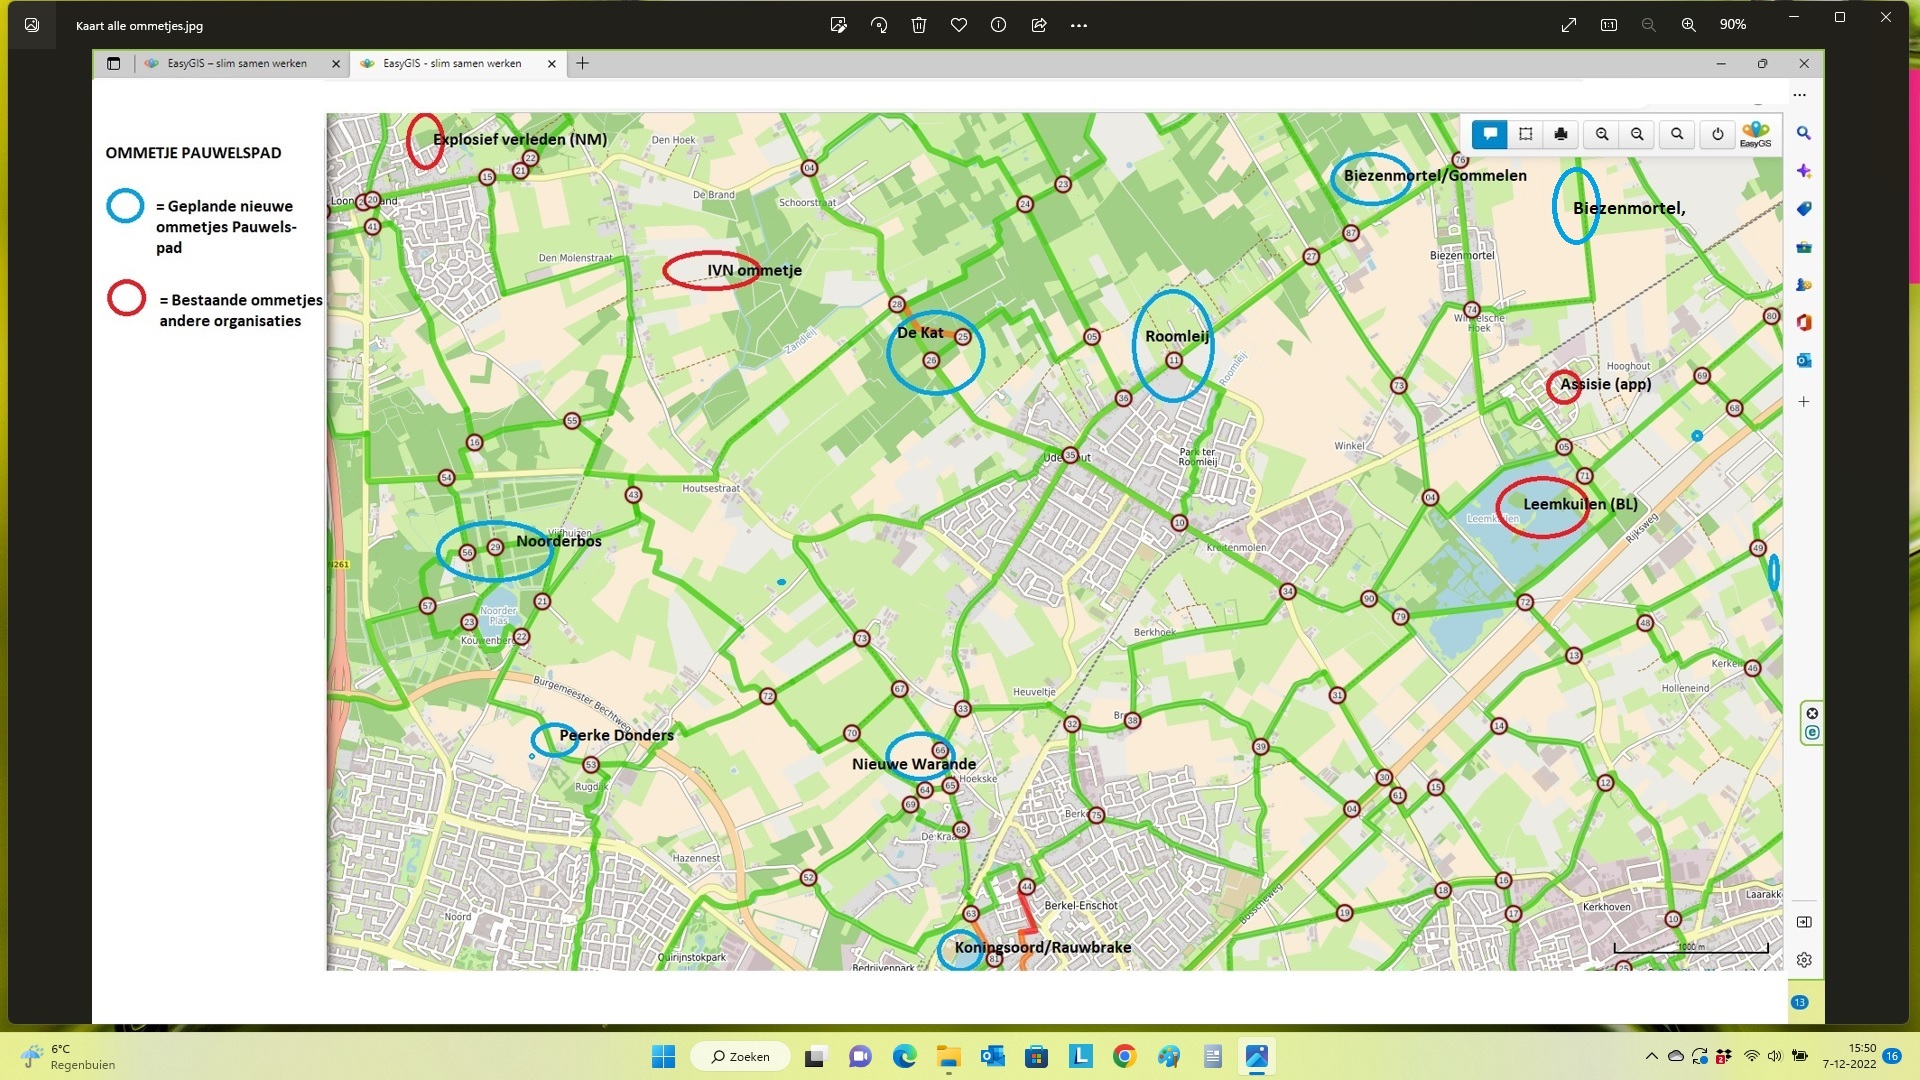This screenshot has height=1080, width=1920.
Task: Zoom out with the Photos minus magnifier
Action: [1649, 25]
